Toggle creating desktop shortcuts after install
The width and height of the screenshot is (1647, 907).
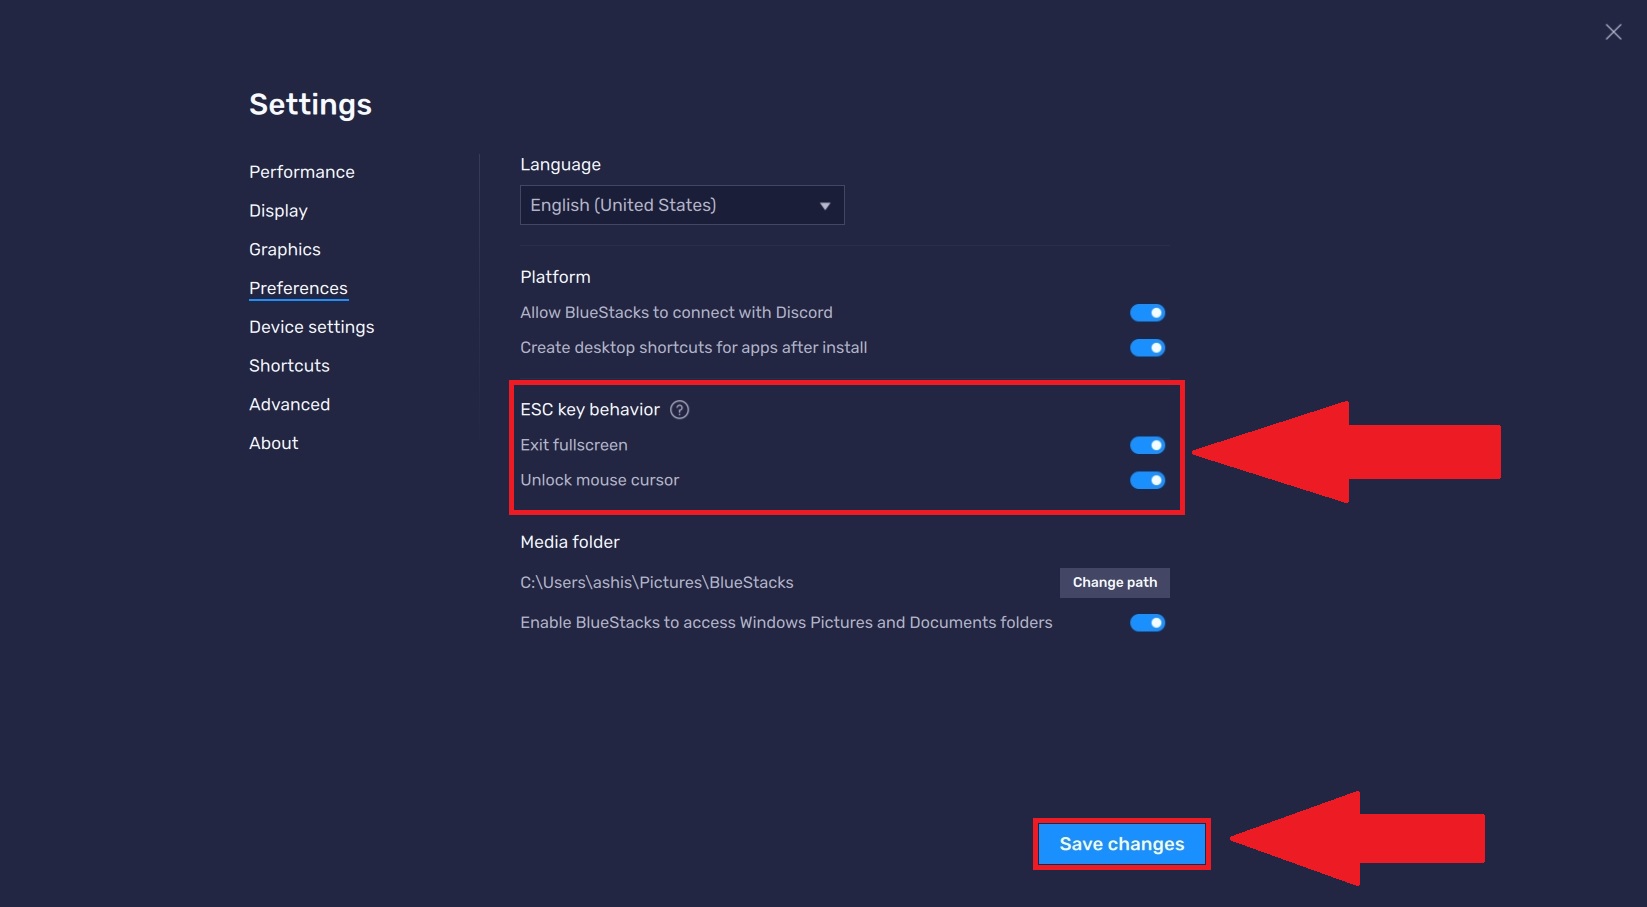(x=1147, y=347)
